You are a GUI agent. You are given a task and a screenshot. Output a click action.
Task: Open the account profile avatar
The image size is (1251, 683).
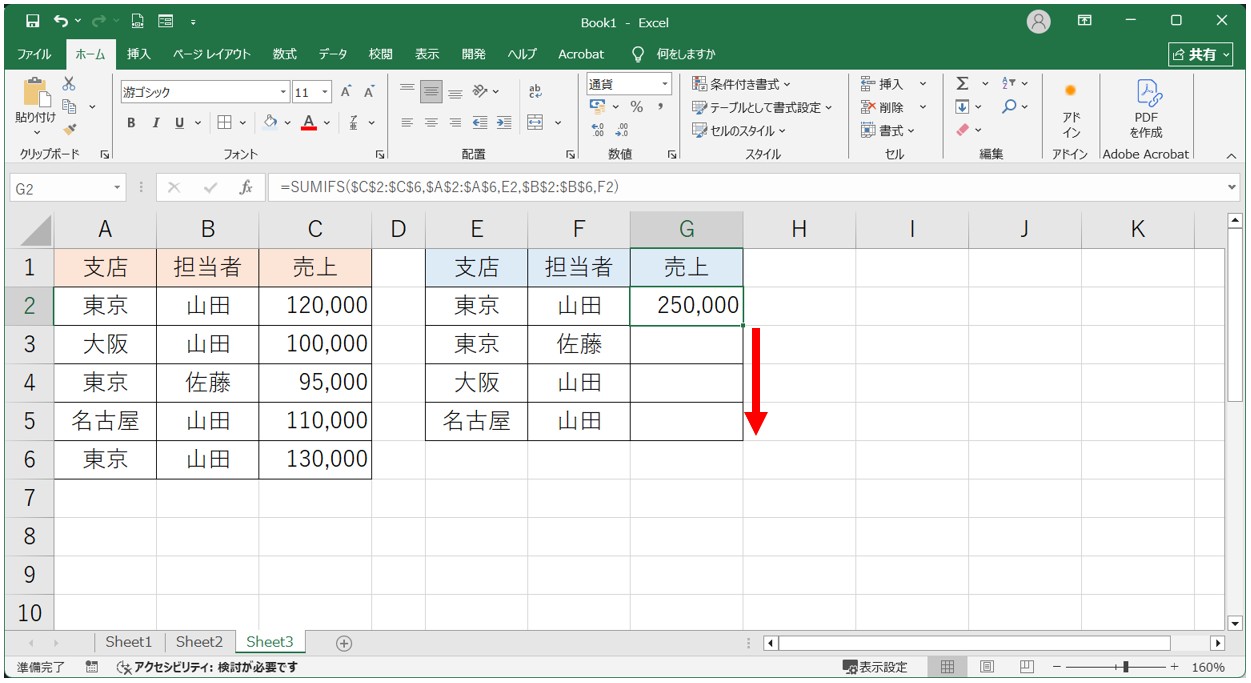click(x=1039, y=21)
